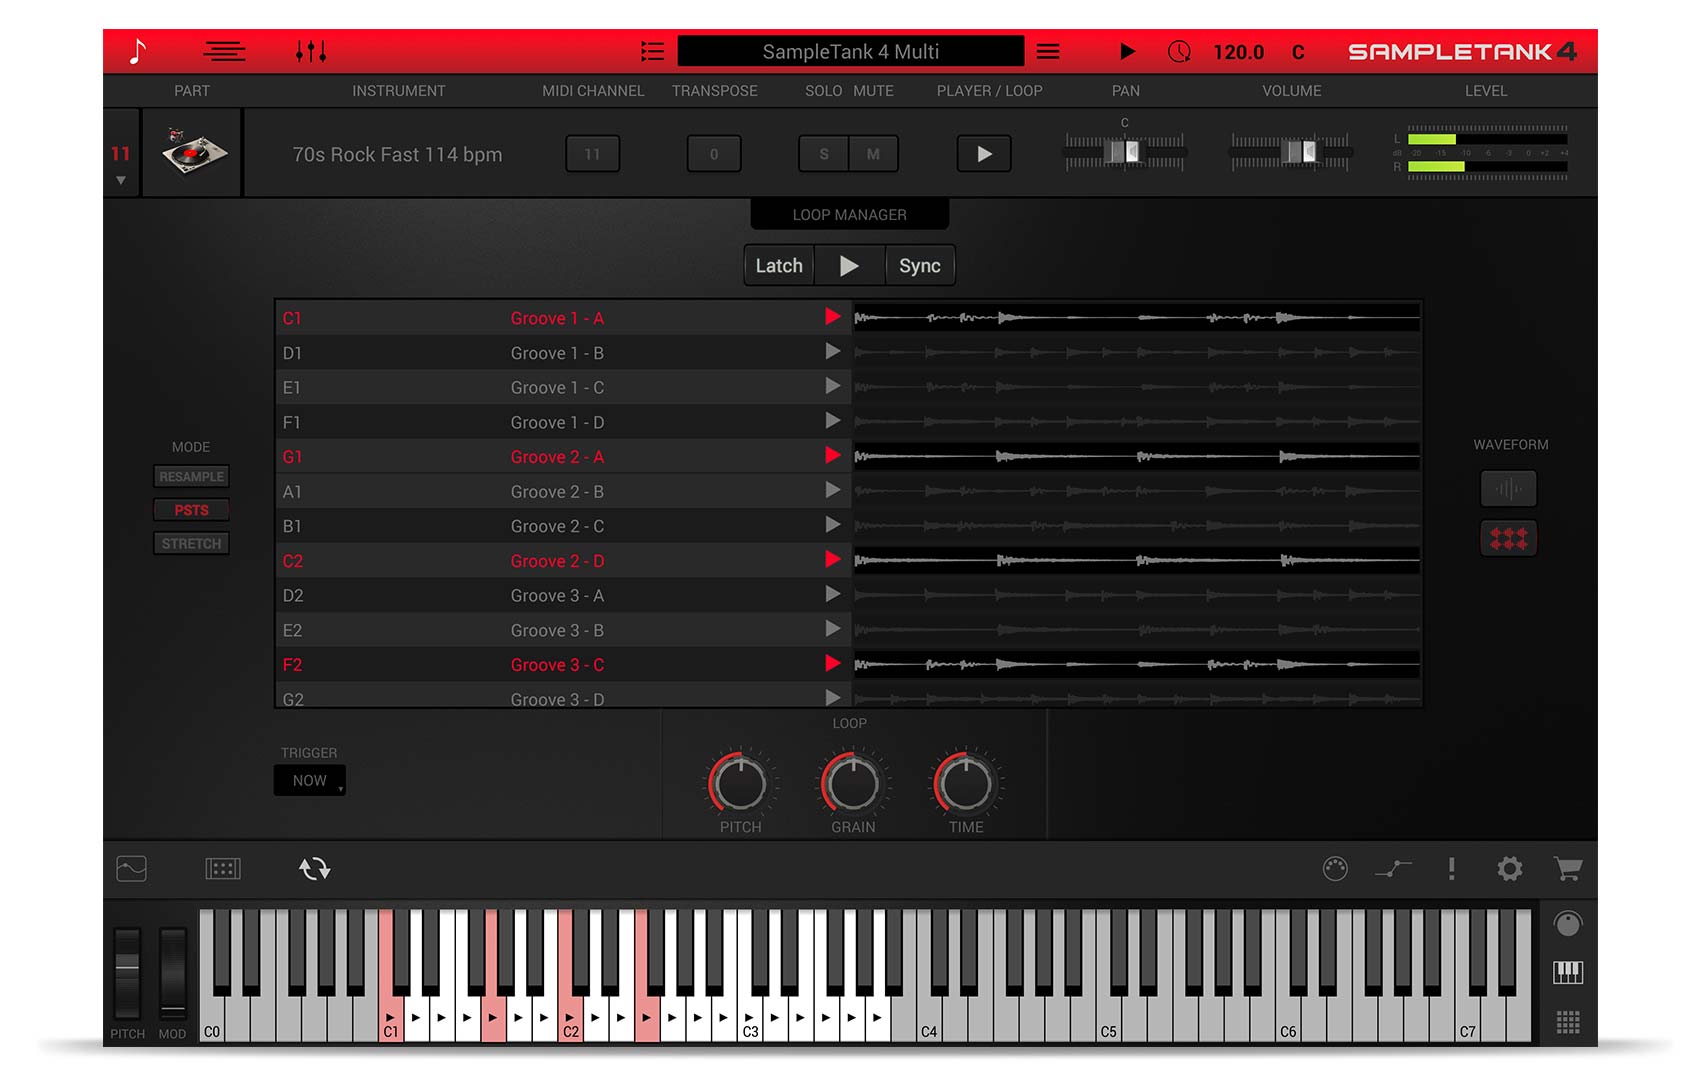Viewport: 1700px width, 1080px height.
Task: Open the Trigger NOW dropdown
Action: (x=310, y=780)
